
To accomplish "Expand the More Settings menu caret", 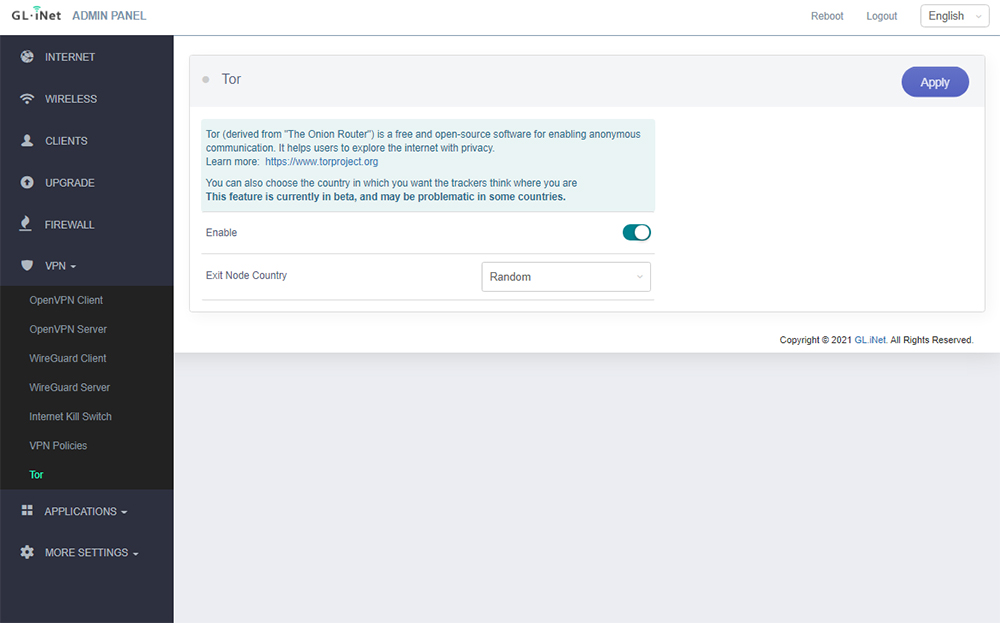I will 135,554.
